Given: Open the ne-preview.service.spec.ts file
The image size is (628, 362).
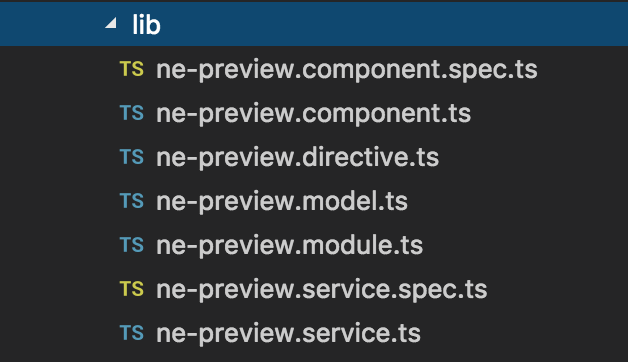Looking at the screenshot, I should tap(321, 290).
